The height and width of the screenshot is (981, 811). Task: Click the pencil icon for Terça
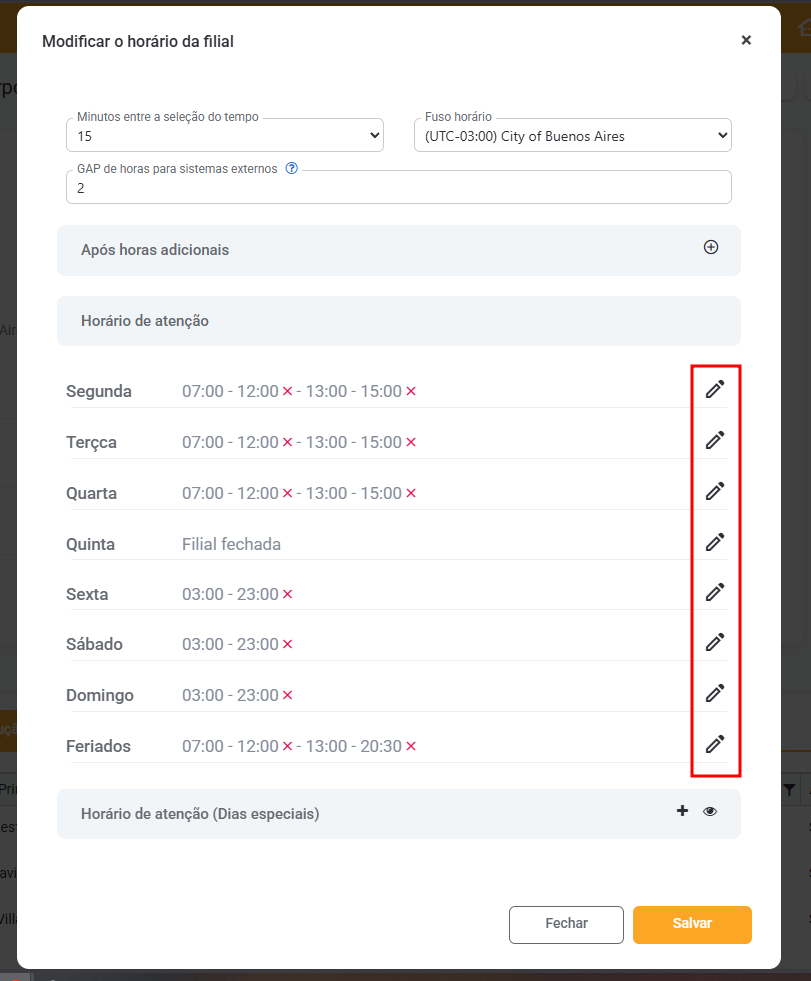click(x=714, y=440)
